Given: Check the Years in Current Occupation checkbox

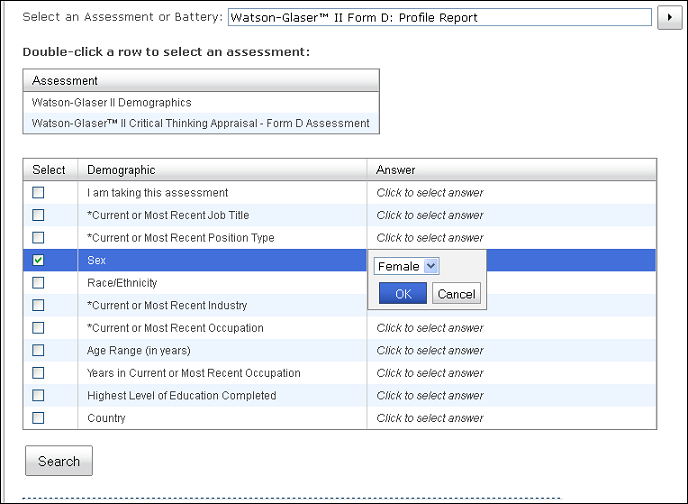Looking at the screenshot, I should pos(38,373).
